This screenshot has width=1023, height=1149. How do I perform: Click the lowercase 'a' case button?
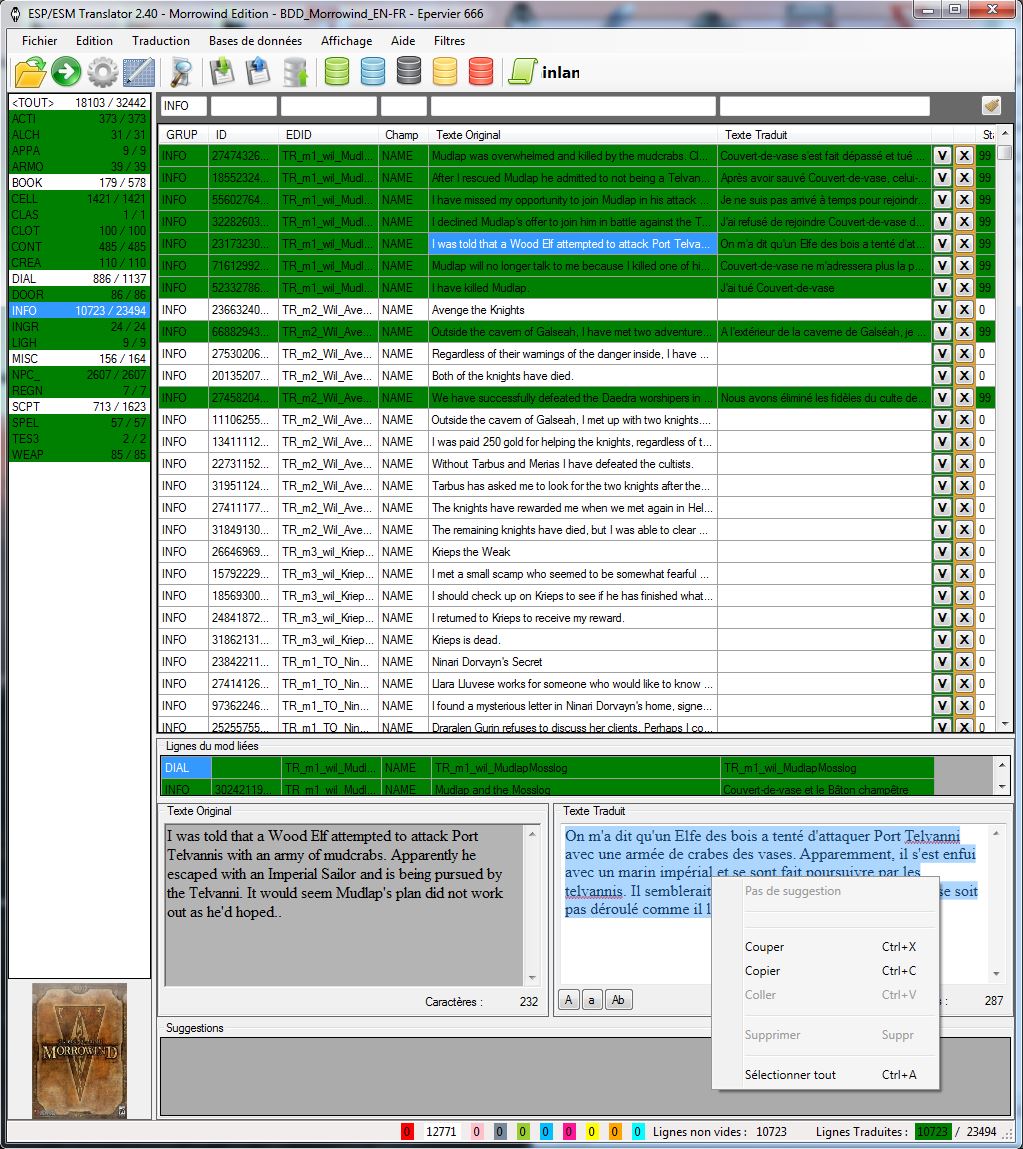click(x=591, y=1000)
